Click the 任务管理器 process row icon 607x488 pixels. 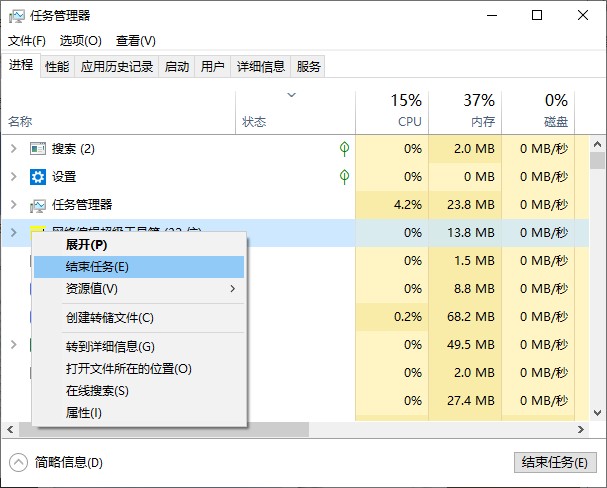coord(38,205)
